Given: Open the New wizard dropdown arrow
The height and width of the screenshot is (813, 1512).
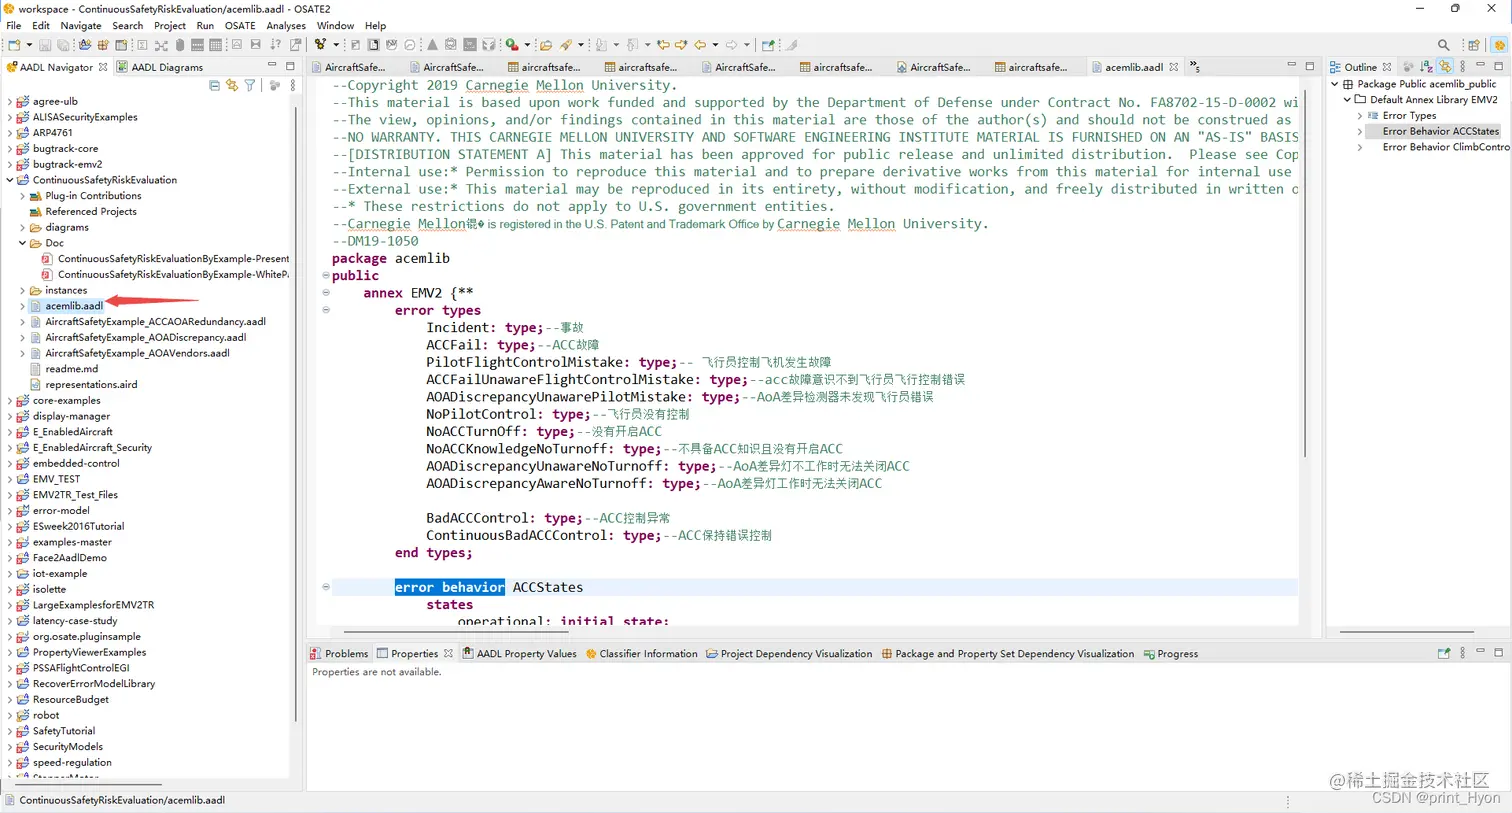Looking at the screenshot, I should point(29,45).
